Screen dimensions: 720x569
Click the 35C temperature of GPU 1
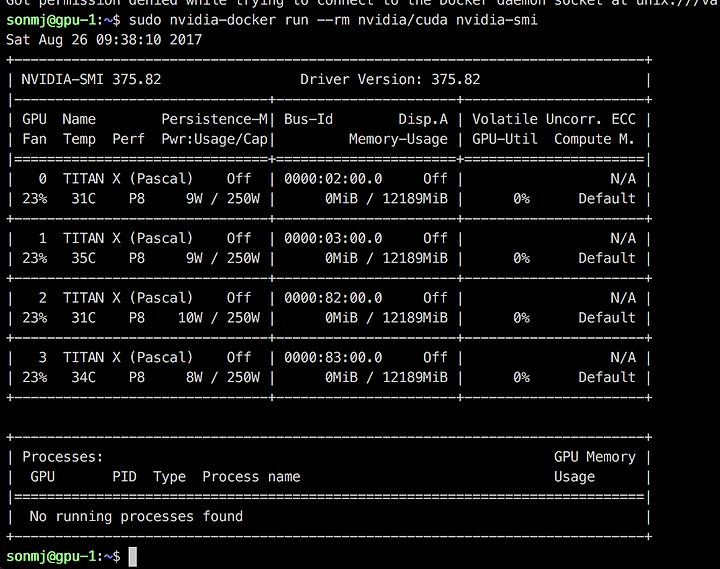point(84,258)
